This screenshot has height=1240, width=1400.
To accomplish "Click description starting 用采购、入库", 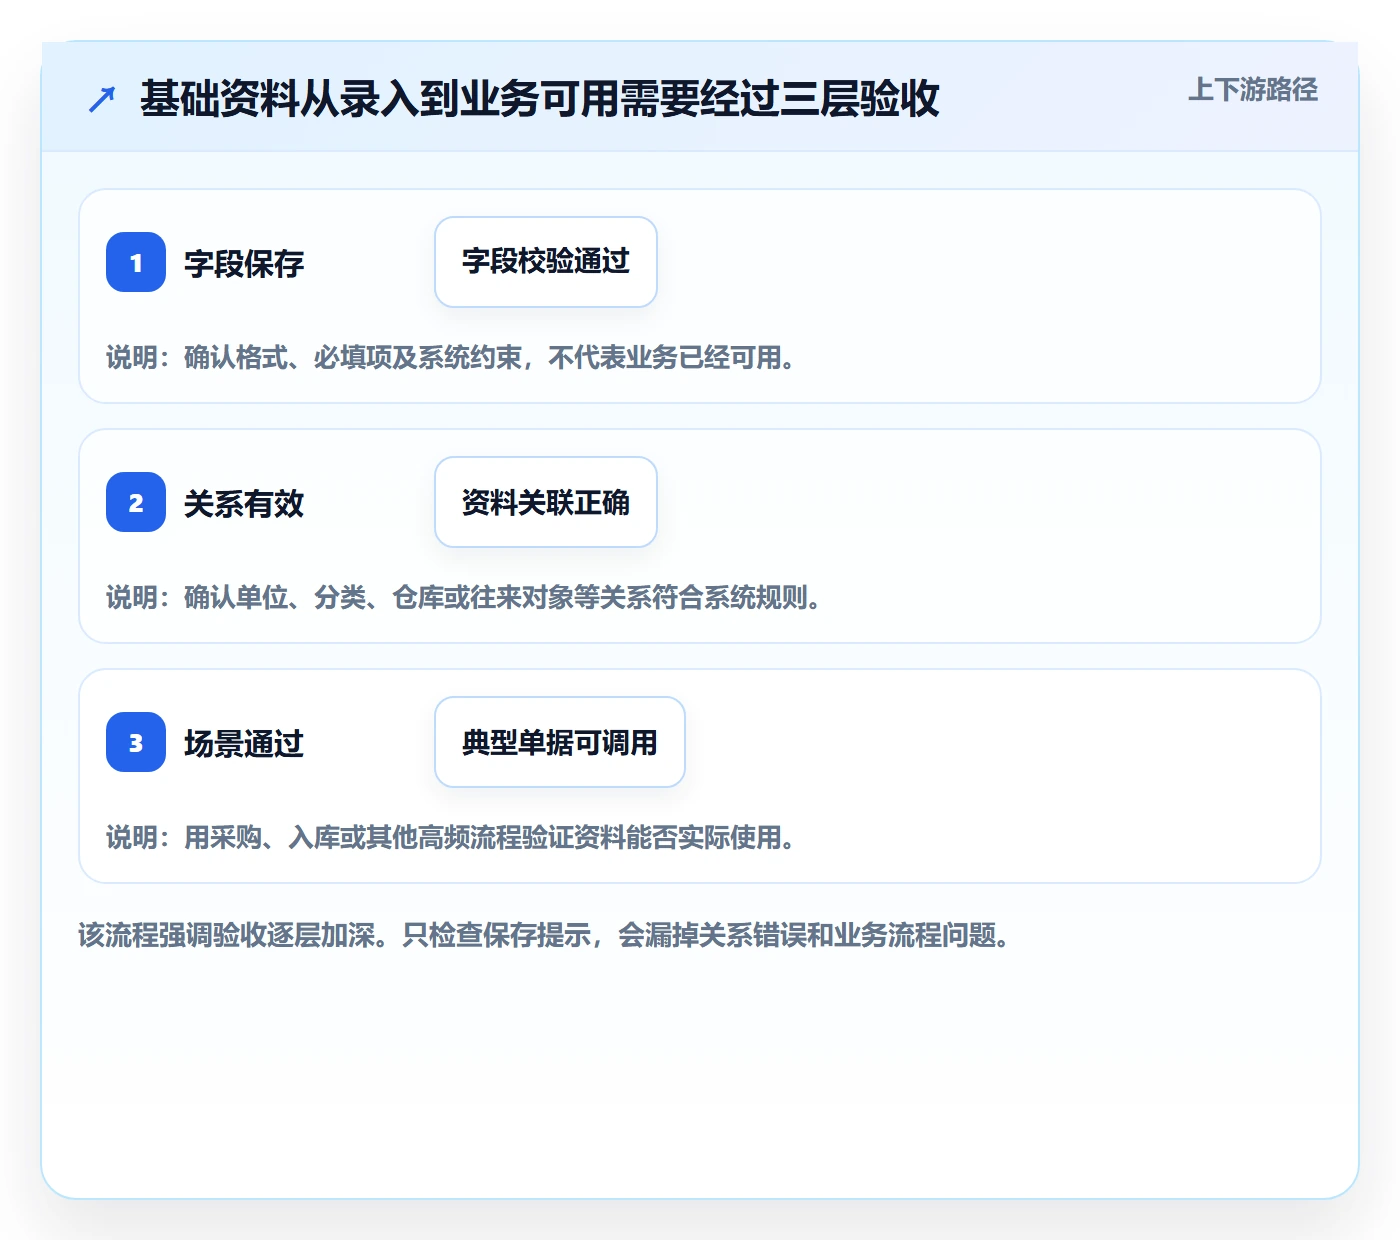I will (x=453, y=838).
